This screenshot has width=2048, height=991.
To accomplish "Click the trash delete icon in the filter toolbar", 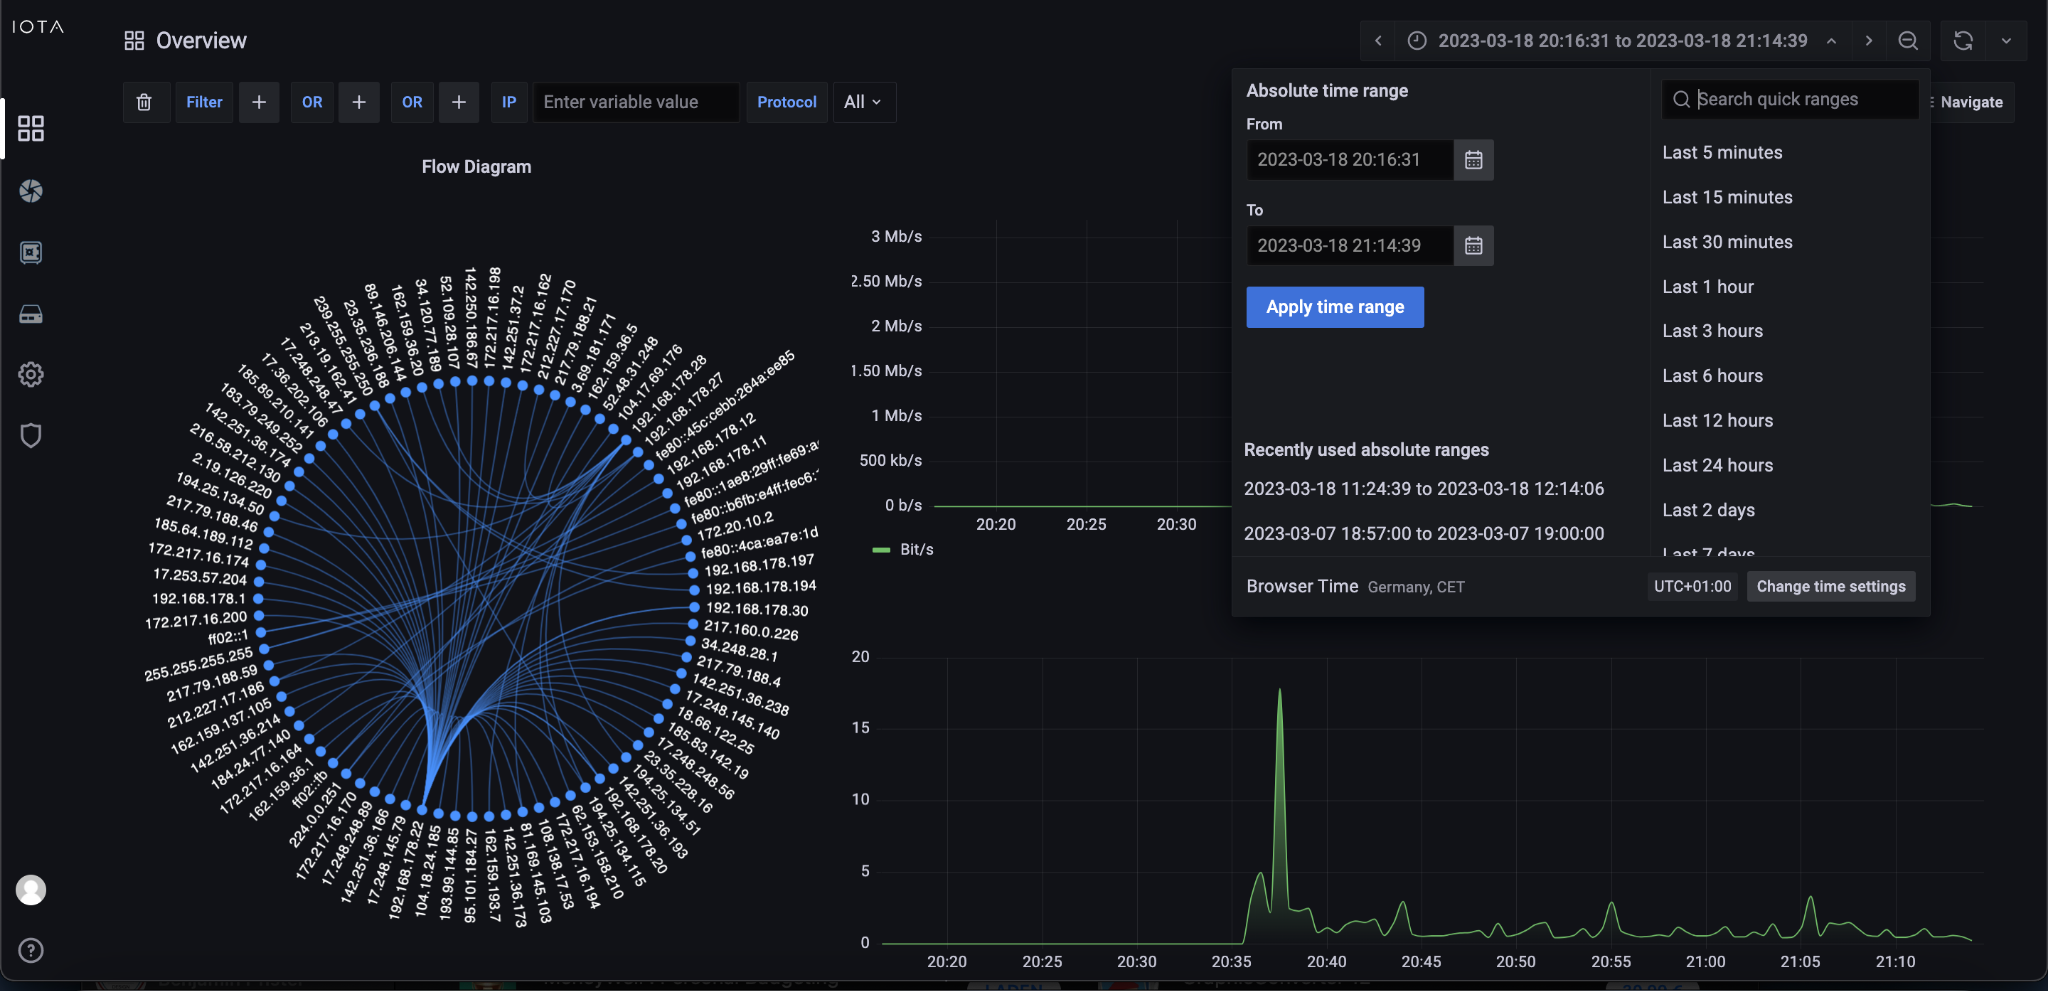I will pyautogui.click(x=145, y=101).
